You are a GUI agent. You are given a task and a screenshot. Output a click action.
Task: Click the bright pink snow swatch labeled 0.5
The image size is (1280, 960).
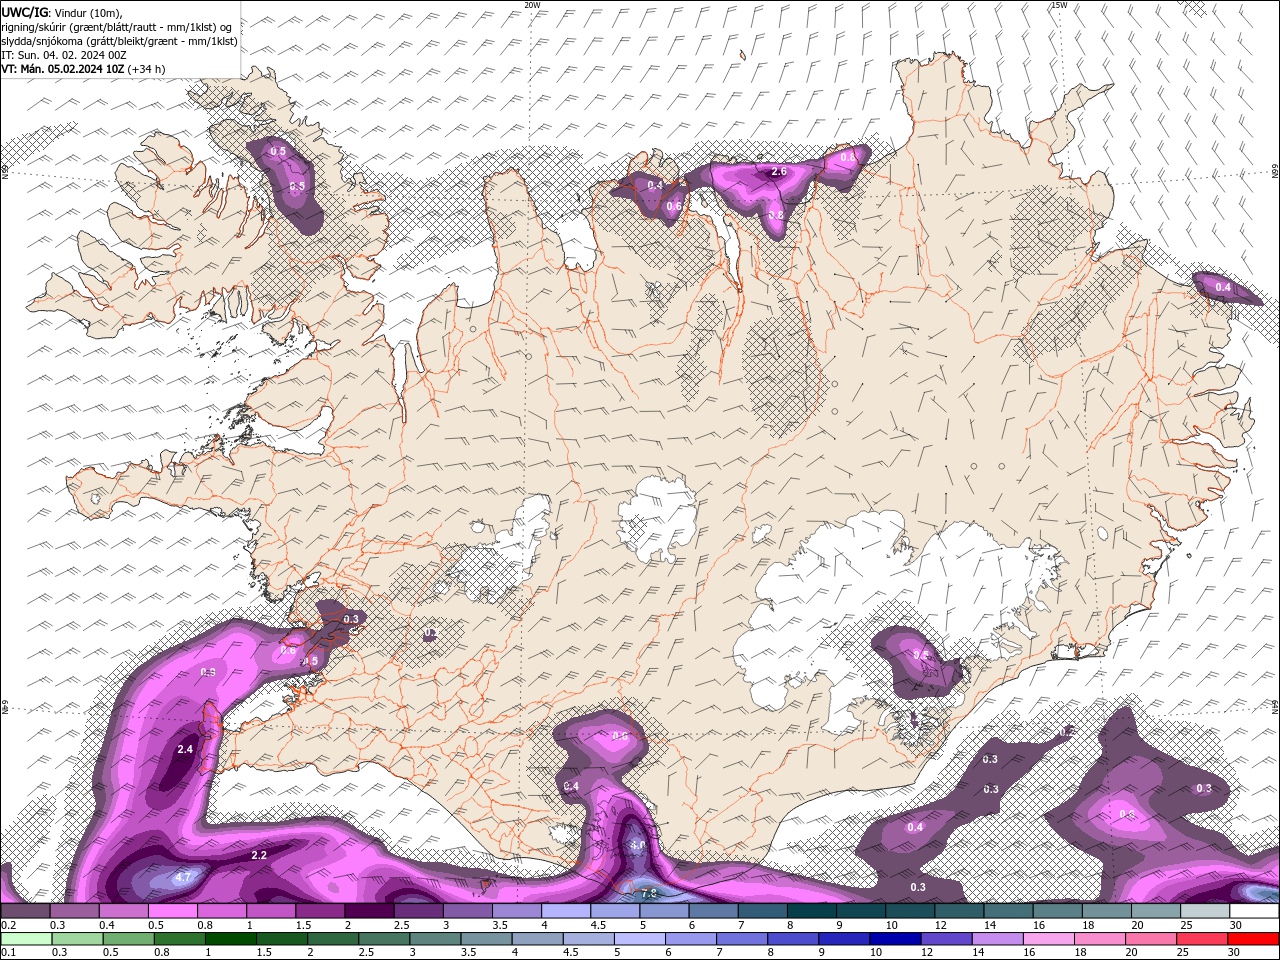(173, 911)
